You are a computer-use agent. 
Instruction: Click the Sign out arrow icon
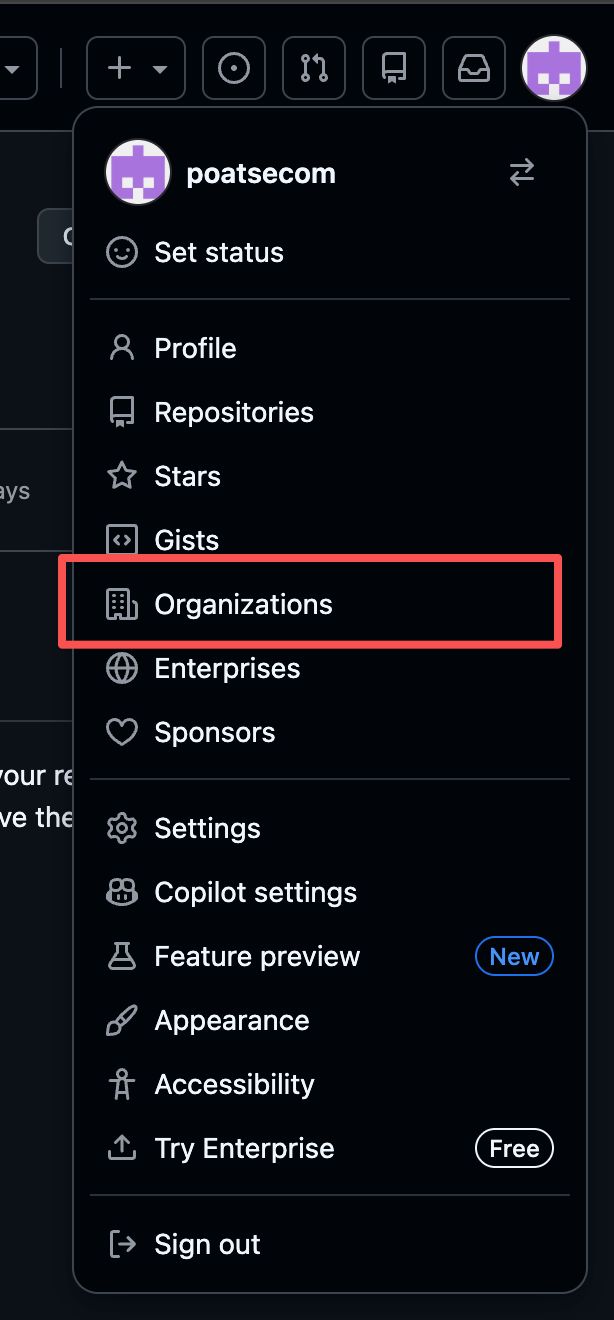point(122,1244)
